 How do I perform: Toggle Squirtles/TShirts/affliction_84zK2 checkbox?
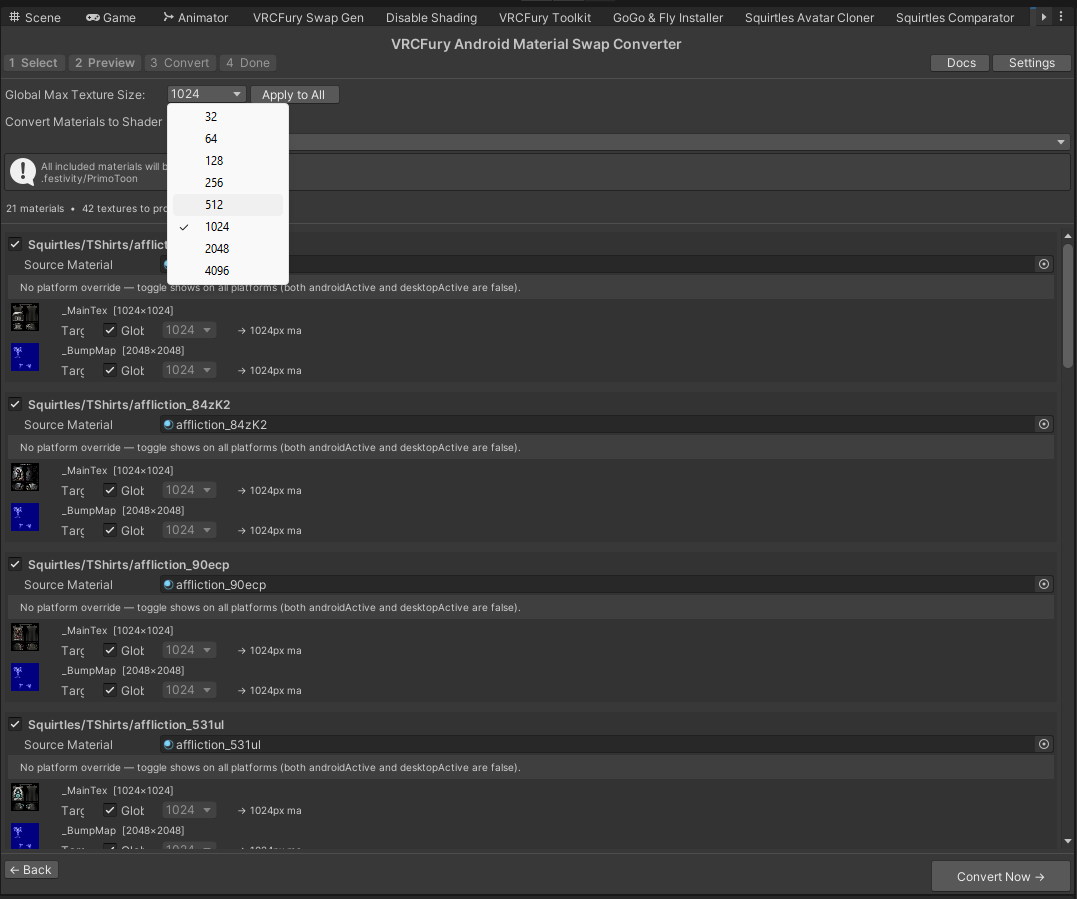tap(15, 404)
